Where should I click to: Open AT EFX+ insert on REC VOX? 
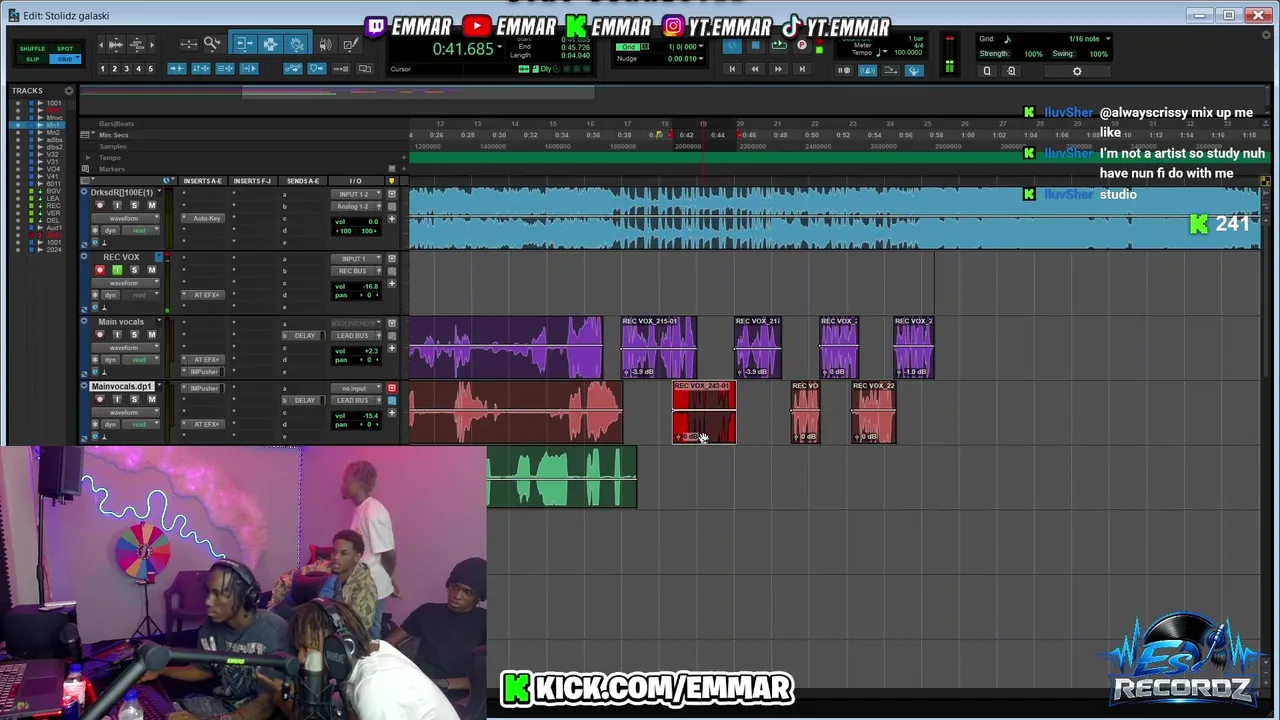point(203,295)
